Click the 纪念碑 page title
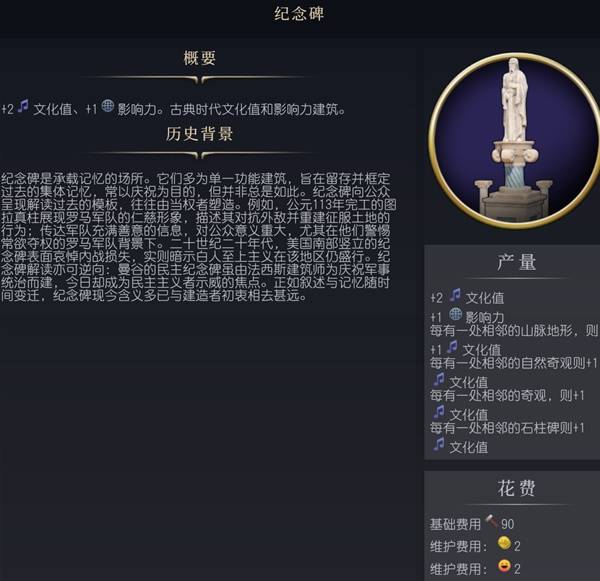Viewport: 600px width, 581px height. (299, 14)
